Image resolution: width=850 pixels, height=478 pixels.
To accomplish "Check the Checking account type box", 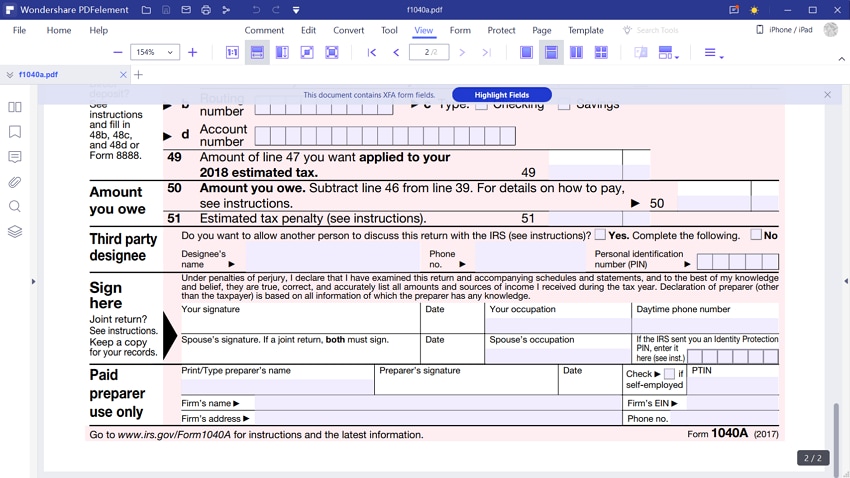I will pos(481,105).
